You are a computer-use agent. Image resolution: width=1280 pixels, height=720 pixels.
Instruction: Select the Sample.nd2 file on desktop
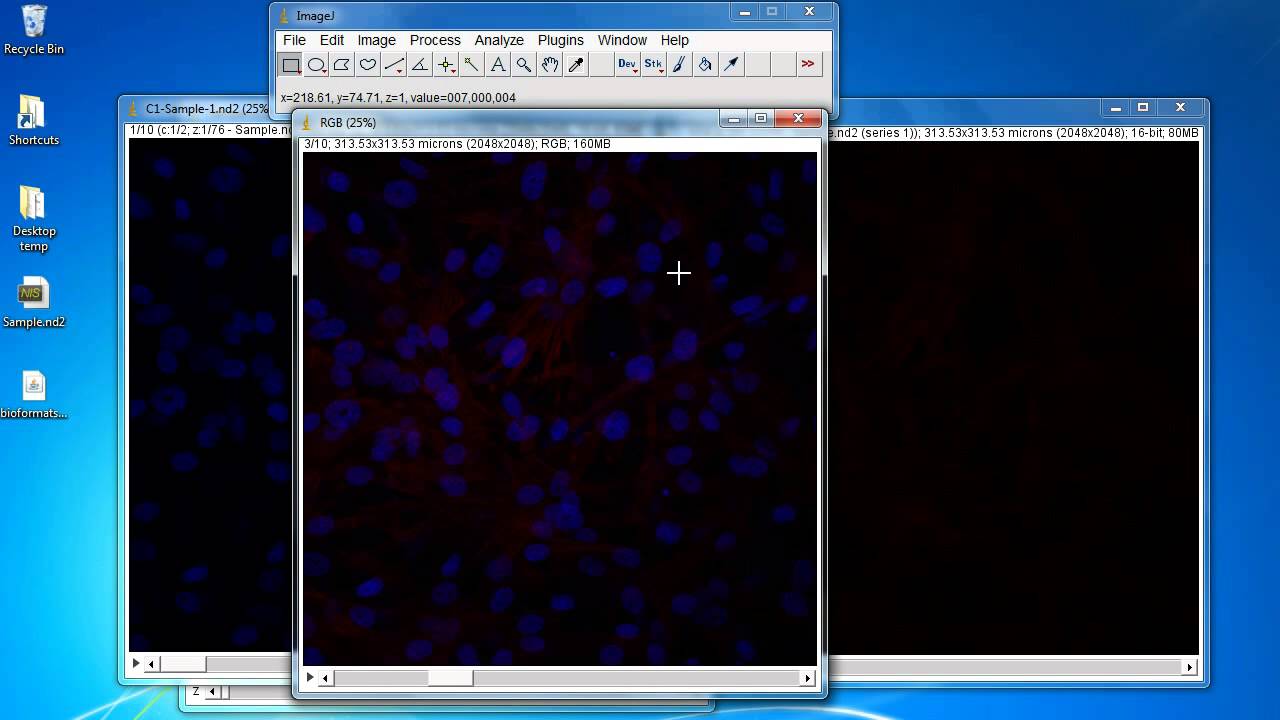(34, 303)
